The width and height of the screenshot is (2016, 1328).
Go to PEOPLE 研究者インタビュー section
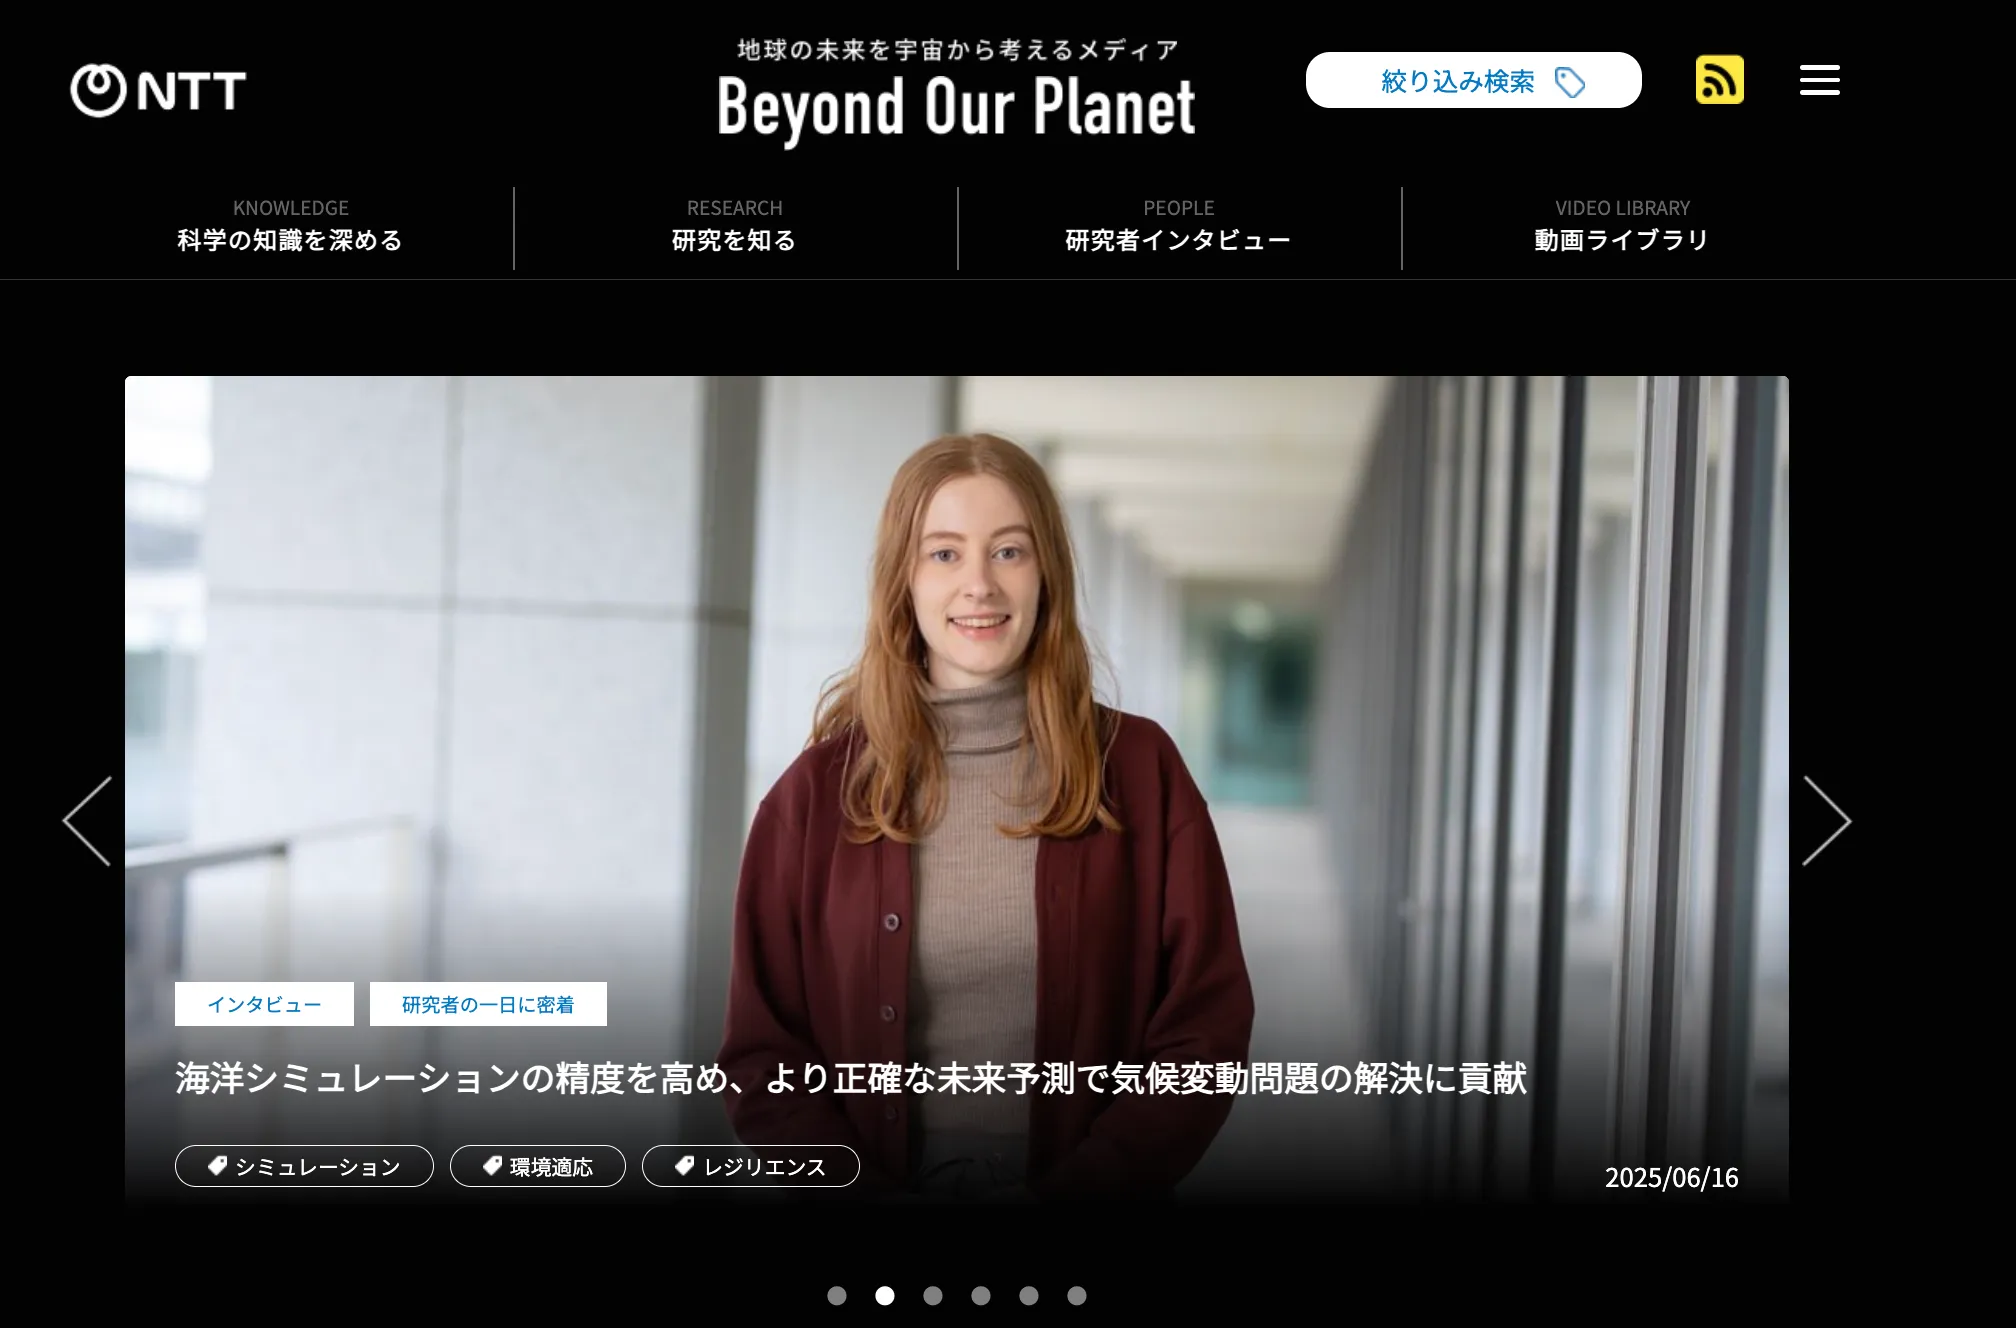tap(1178, 226)
